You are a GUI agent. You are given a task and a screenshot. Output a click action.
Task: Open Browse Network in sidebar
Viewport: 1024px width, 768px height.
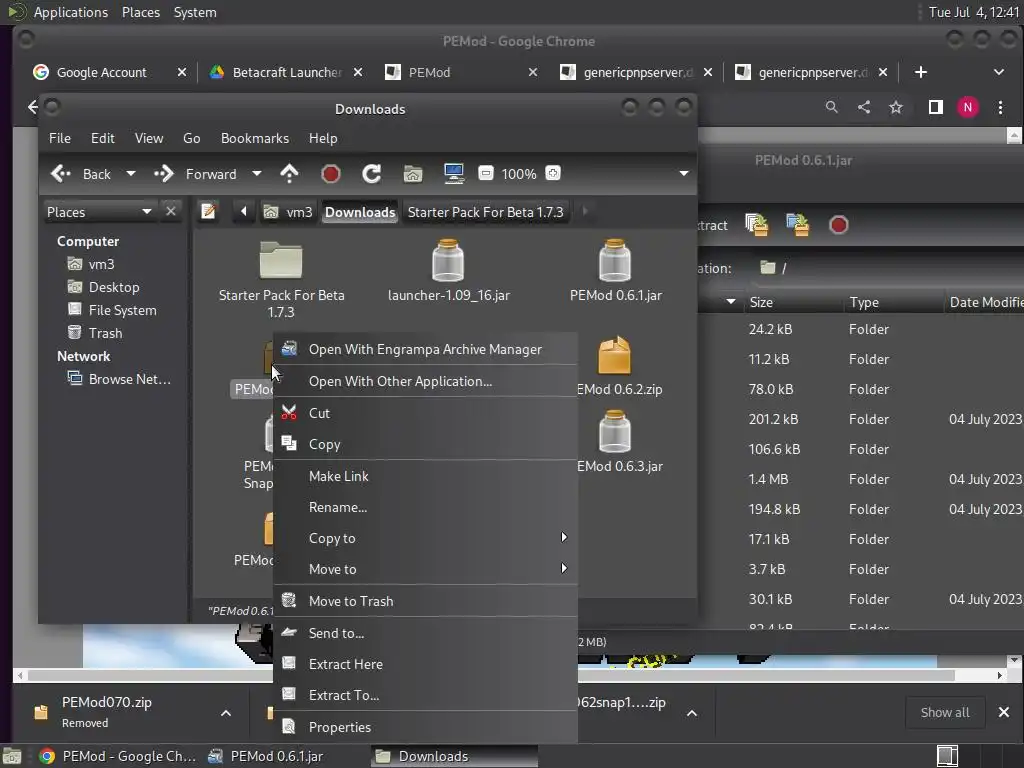click(129, 379)
